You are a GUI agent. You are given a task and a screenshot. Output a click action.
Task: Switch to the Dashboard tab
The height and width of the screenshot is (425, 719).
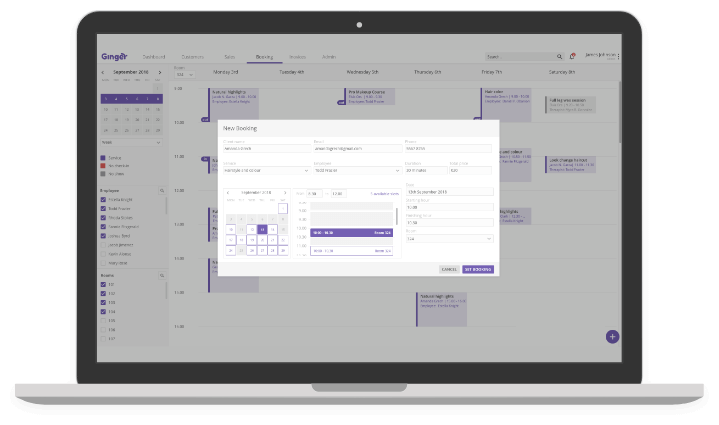point(153,57)
